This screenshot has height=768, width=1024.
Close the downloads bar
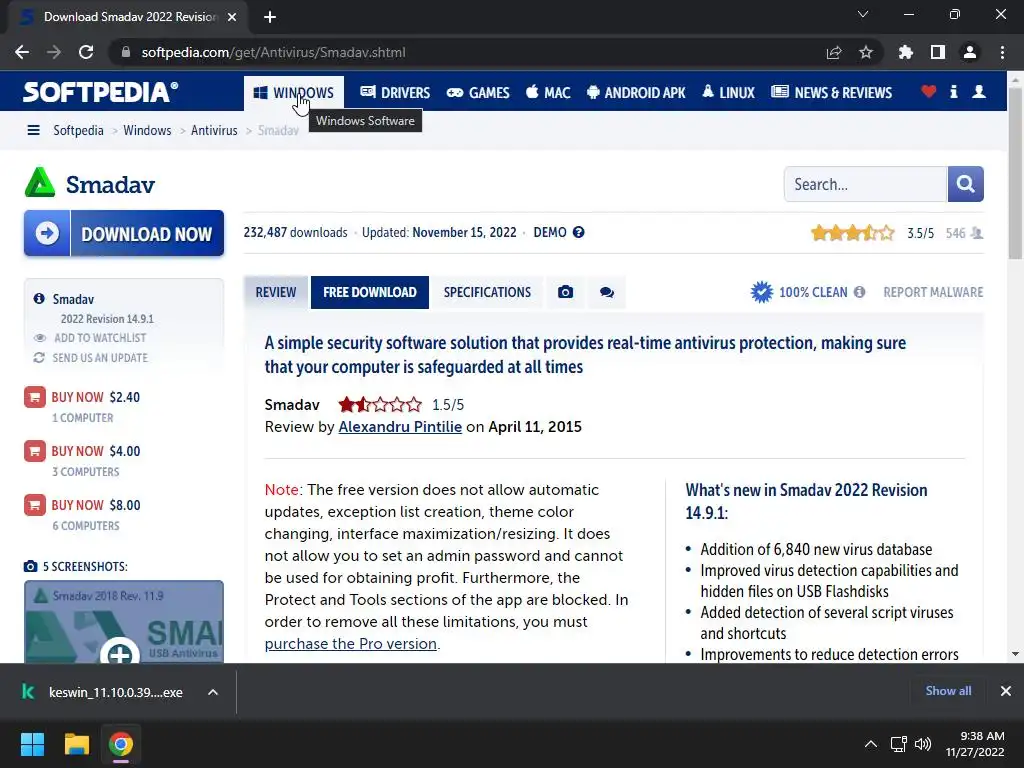click(1006, 691)
